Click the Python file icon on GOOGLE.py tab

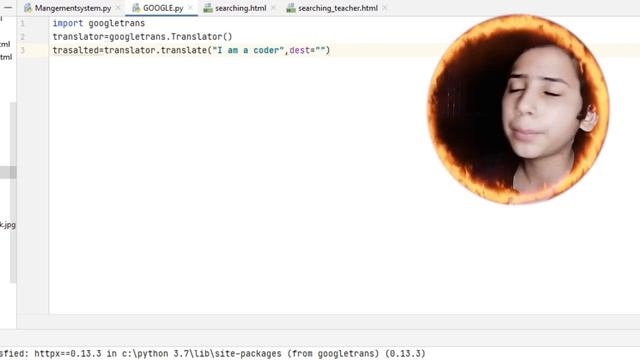click(x=136, y=8)
